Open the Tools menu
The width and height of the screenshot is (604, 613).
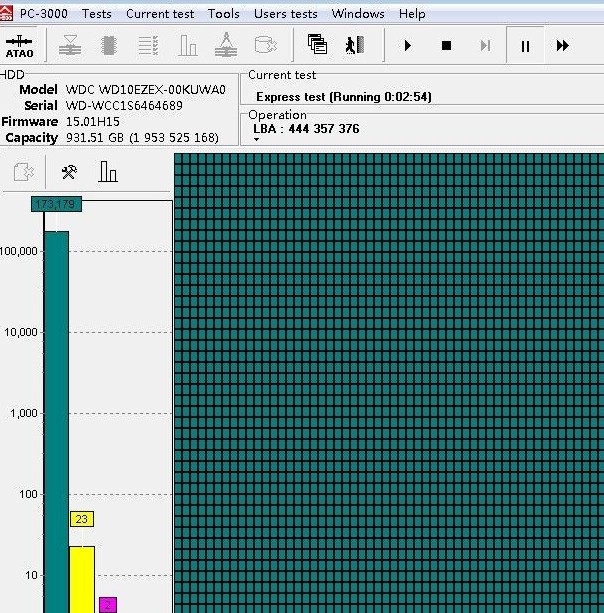[x=224, y=14]
